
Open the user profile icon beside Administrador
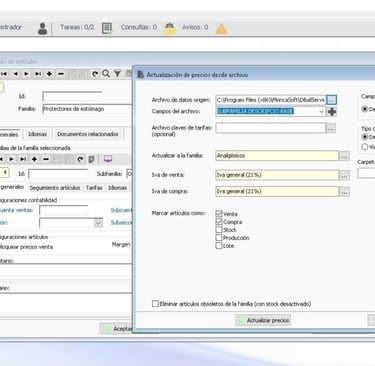click(42, 29)
